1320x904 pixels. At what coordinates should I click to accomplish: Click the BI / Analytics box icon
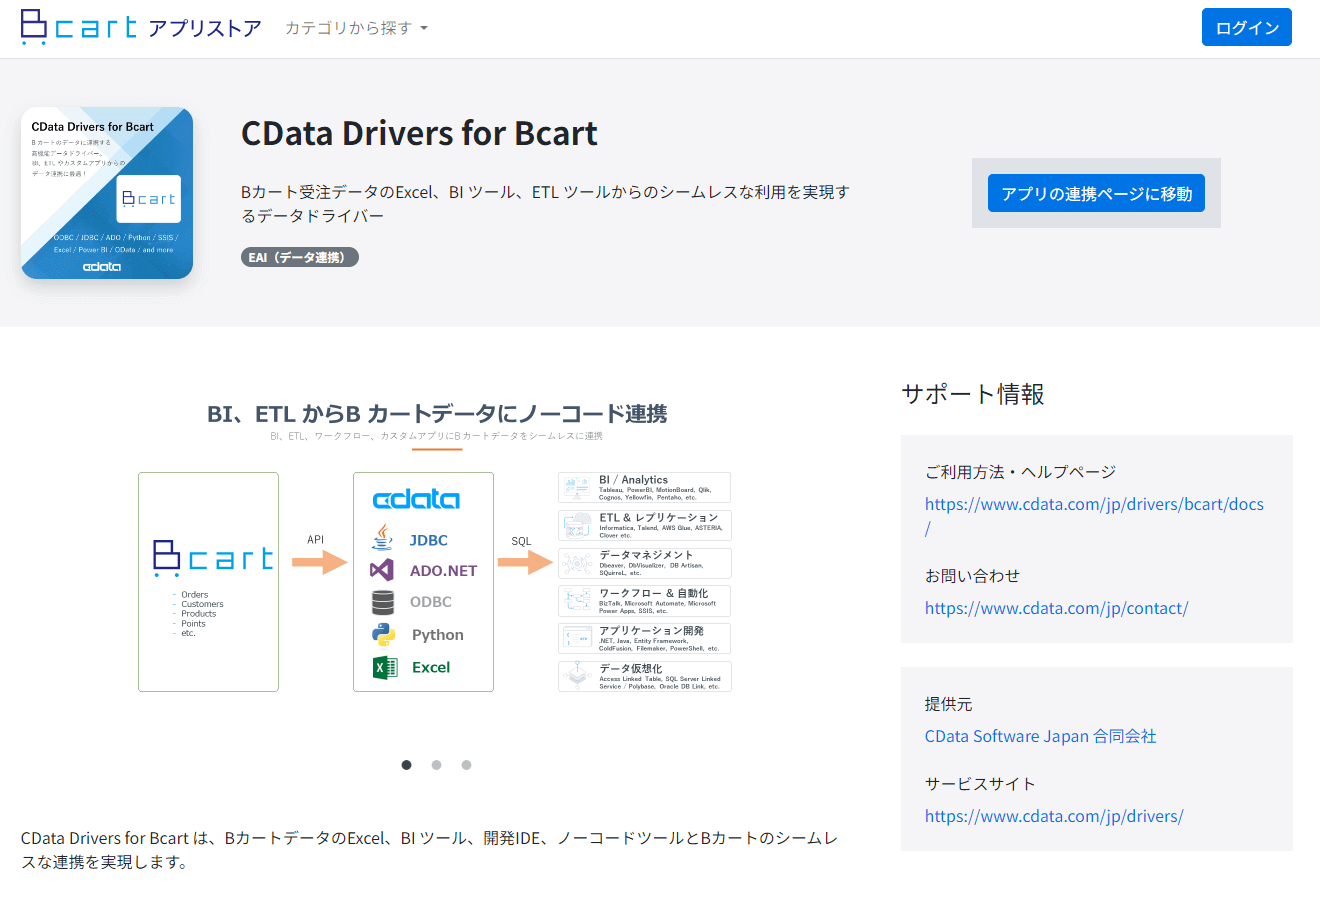(x=577, y=488)
